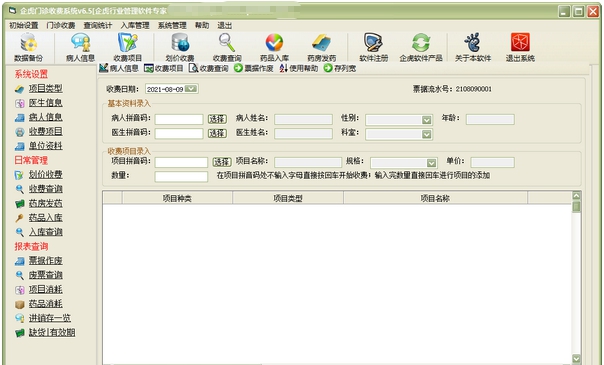Expand the 规格 dropdown
The image size is (604, 365).
[x=431, y=163]
